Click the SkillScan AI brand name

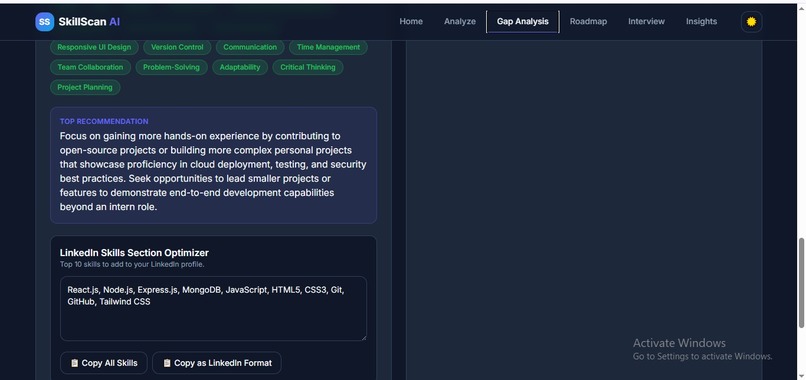[x=89, y=22]
